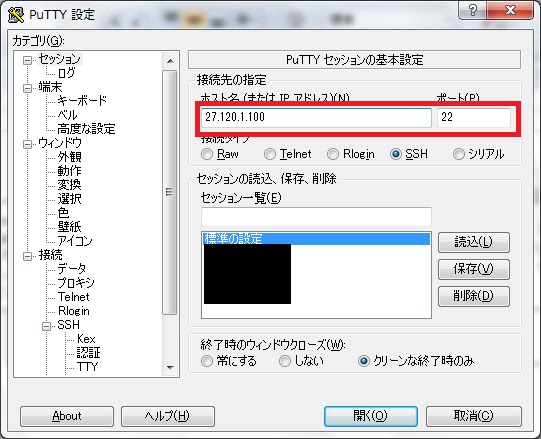Open the TTY category
The height and width of the screenshot is (439, 541).
coord(88,367)
